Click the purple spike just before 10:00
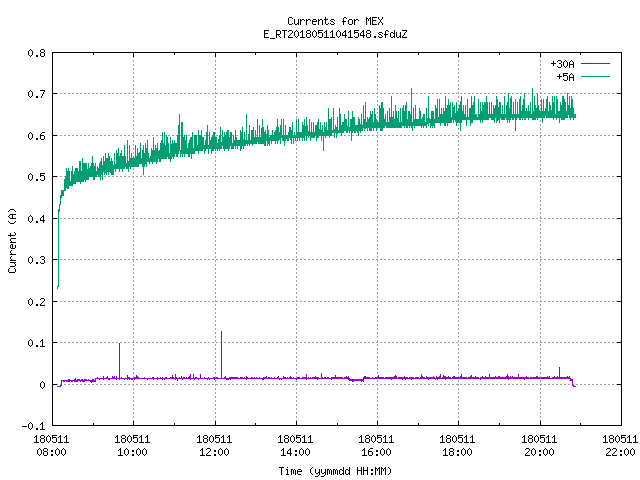 (120, 360)
